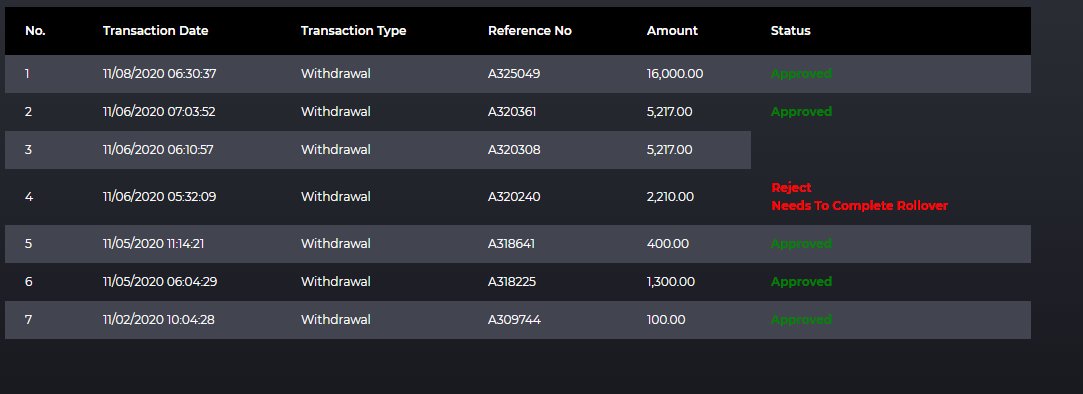Click the amount 5,217.00 for A320308
The height and width of the screenshot is (394, 1083).
point(669,150)
